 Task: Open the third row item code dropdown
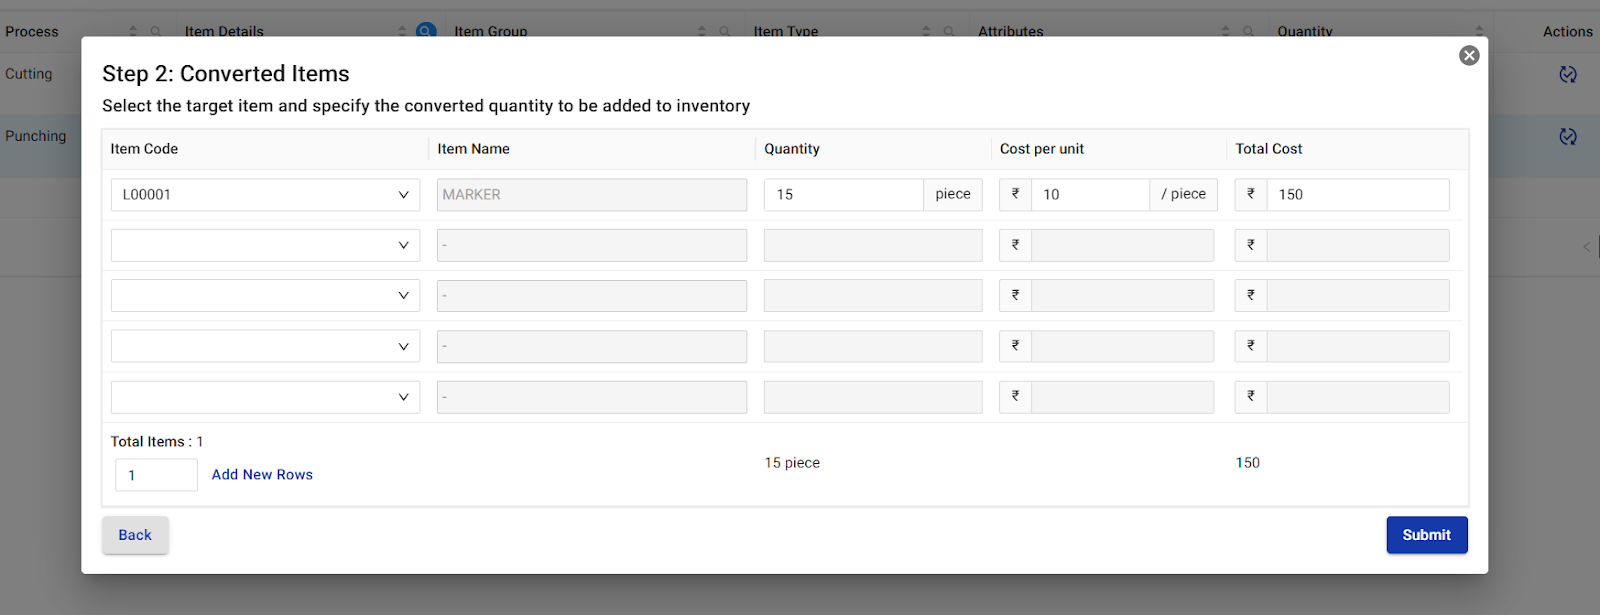pyautogui.click(x=265, y=296)
